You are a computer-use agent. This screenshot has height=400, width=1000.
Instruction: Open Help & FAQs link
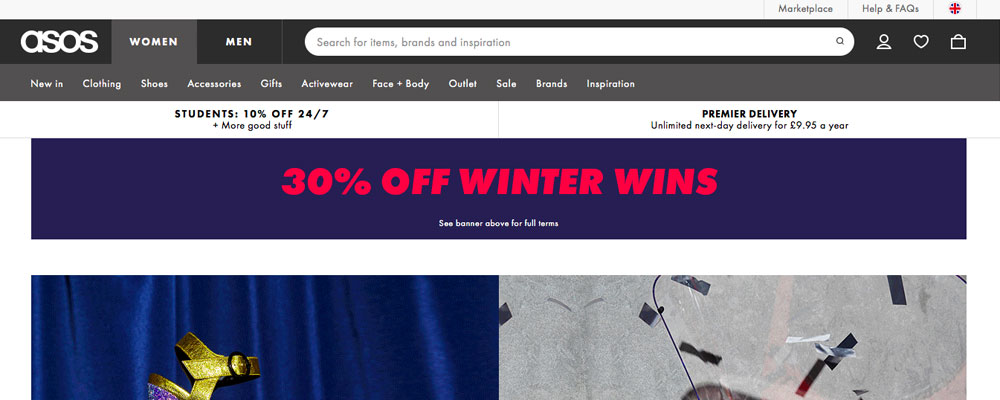[x=890, y=9]
